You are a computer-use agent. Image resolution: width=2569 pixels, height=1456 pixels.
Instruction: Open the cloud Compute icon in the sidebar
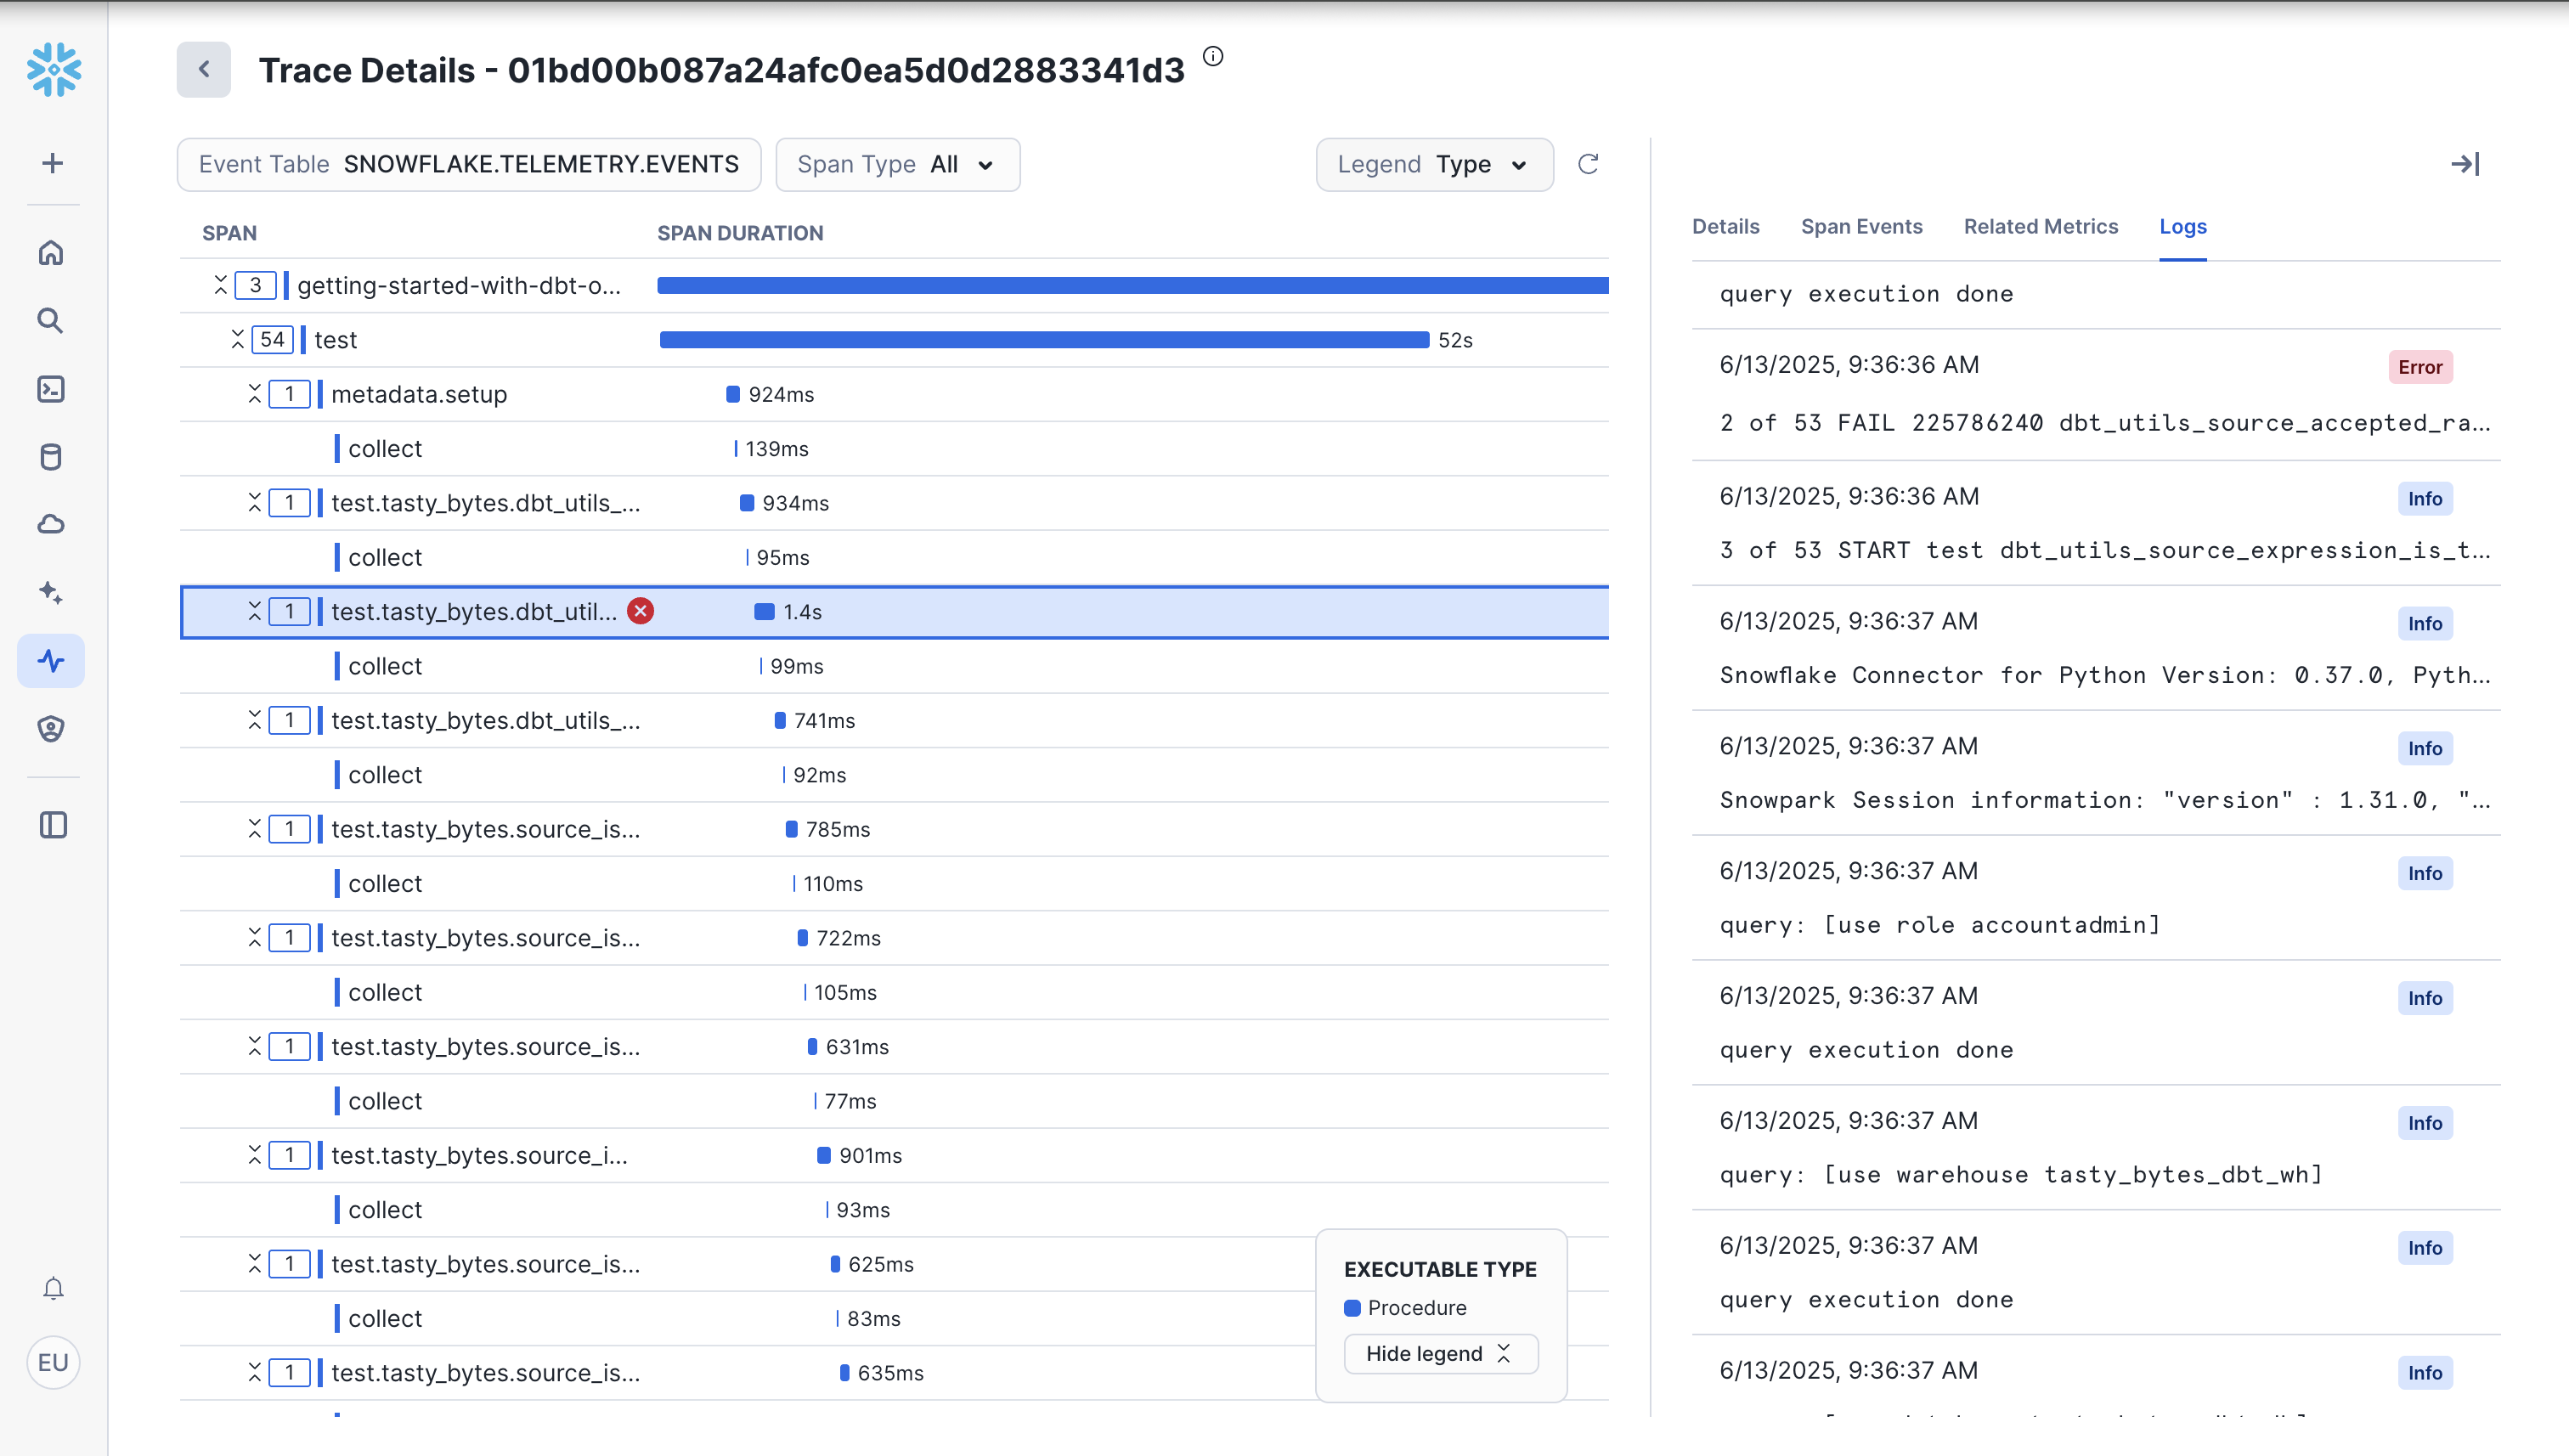tap(51, 524)
